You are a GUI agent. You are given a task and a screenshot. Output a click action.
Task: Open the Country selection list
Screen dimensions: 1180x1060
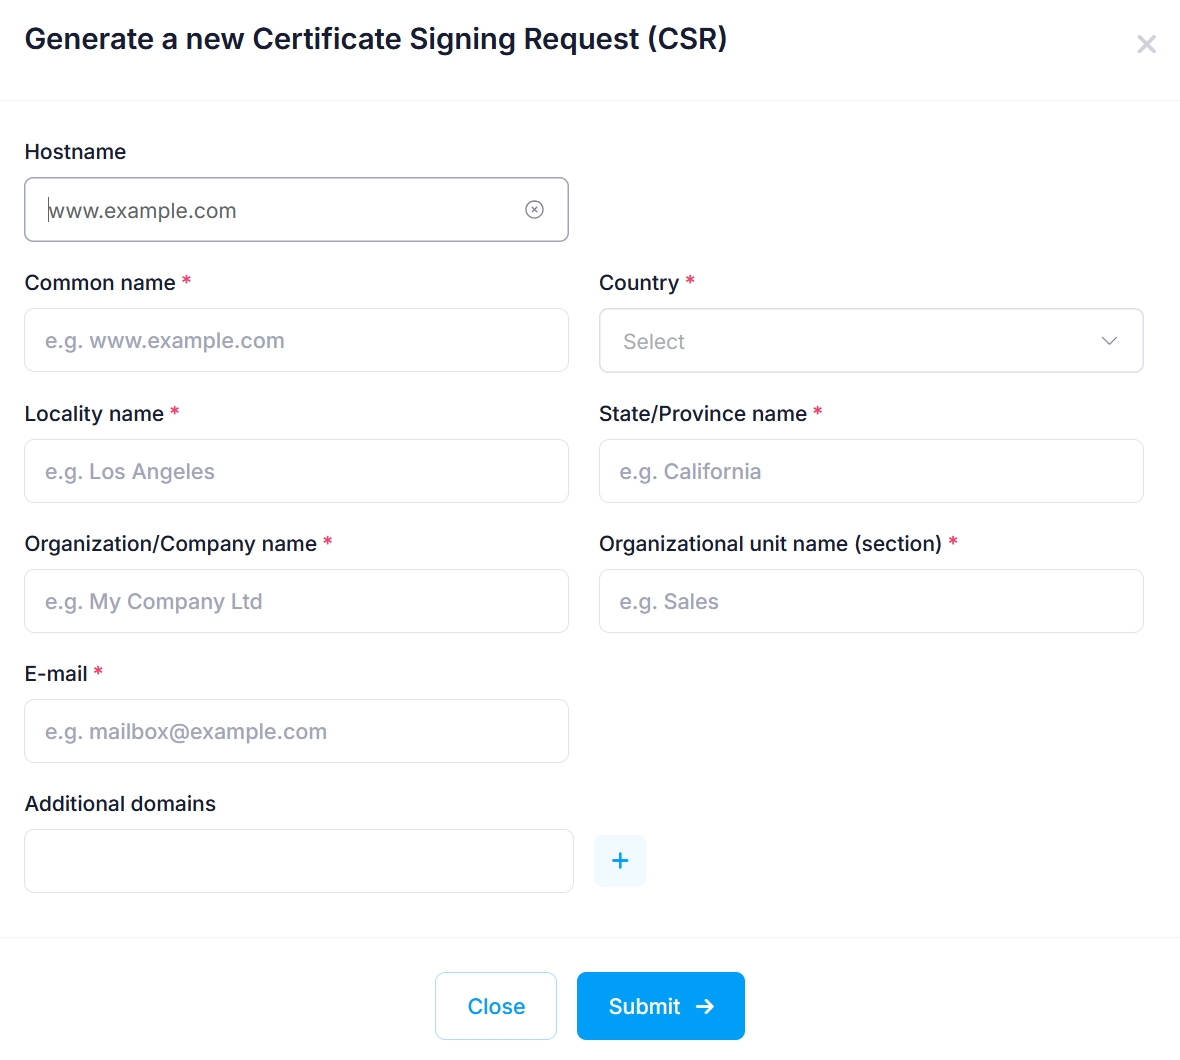point(870,341)
